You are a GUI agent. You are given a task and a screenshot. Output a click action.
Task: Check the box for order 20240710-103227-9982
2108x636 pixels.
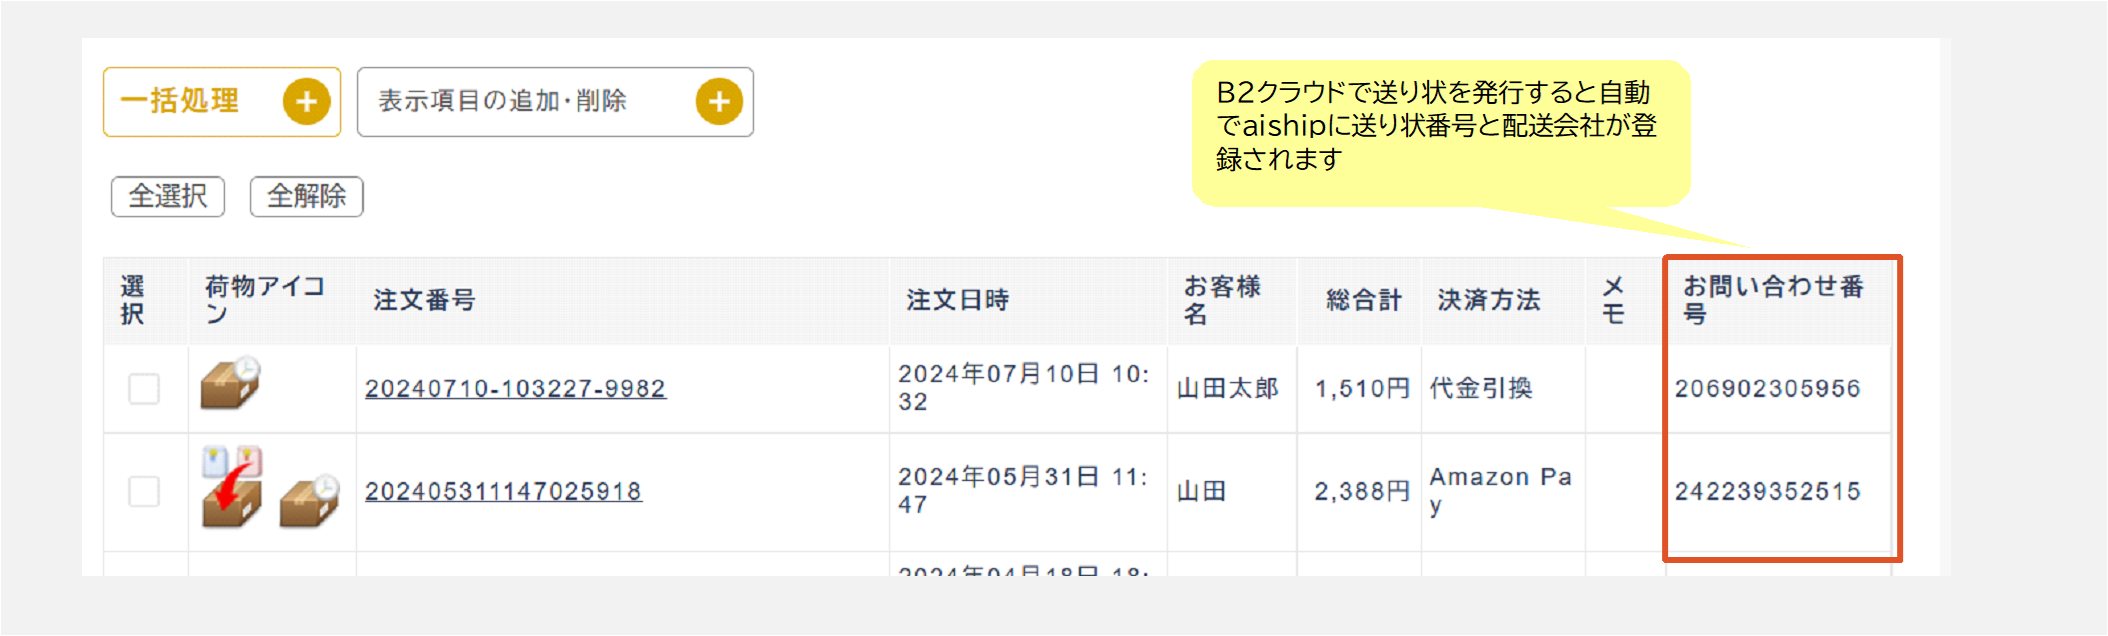pyautogui.click(x=144, y=389)
